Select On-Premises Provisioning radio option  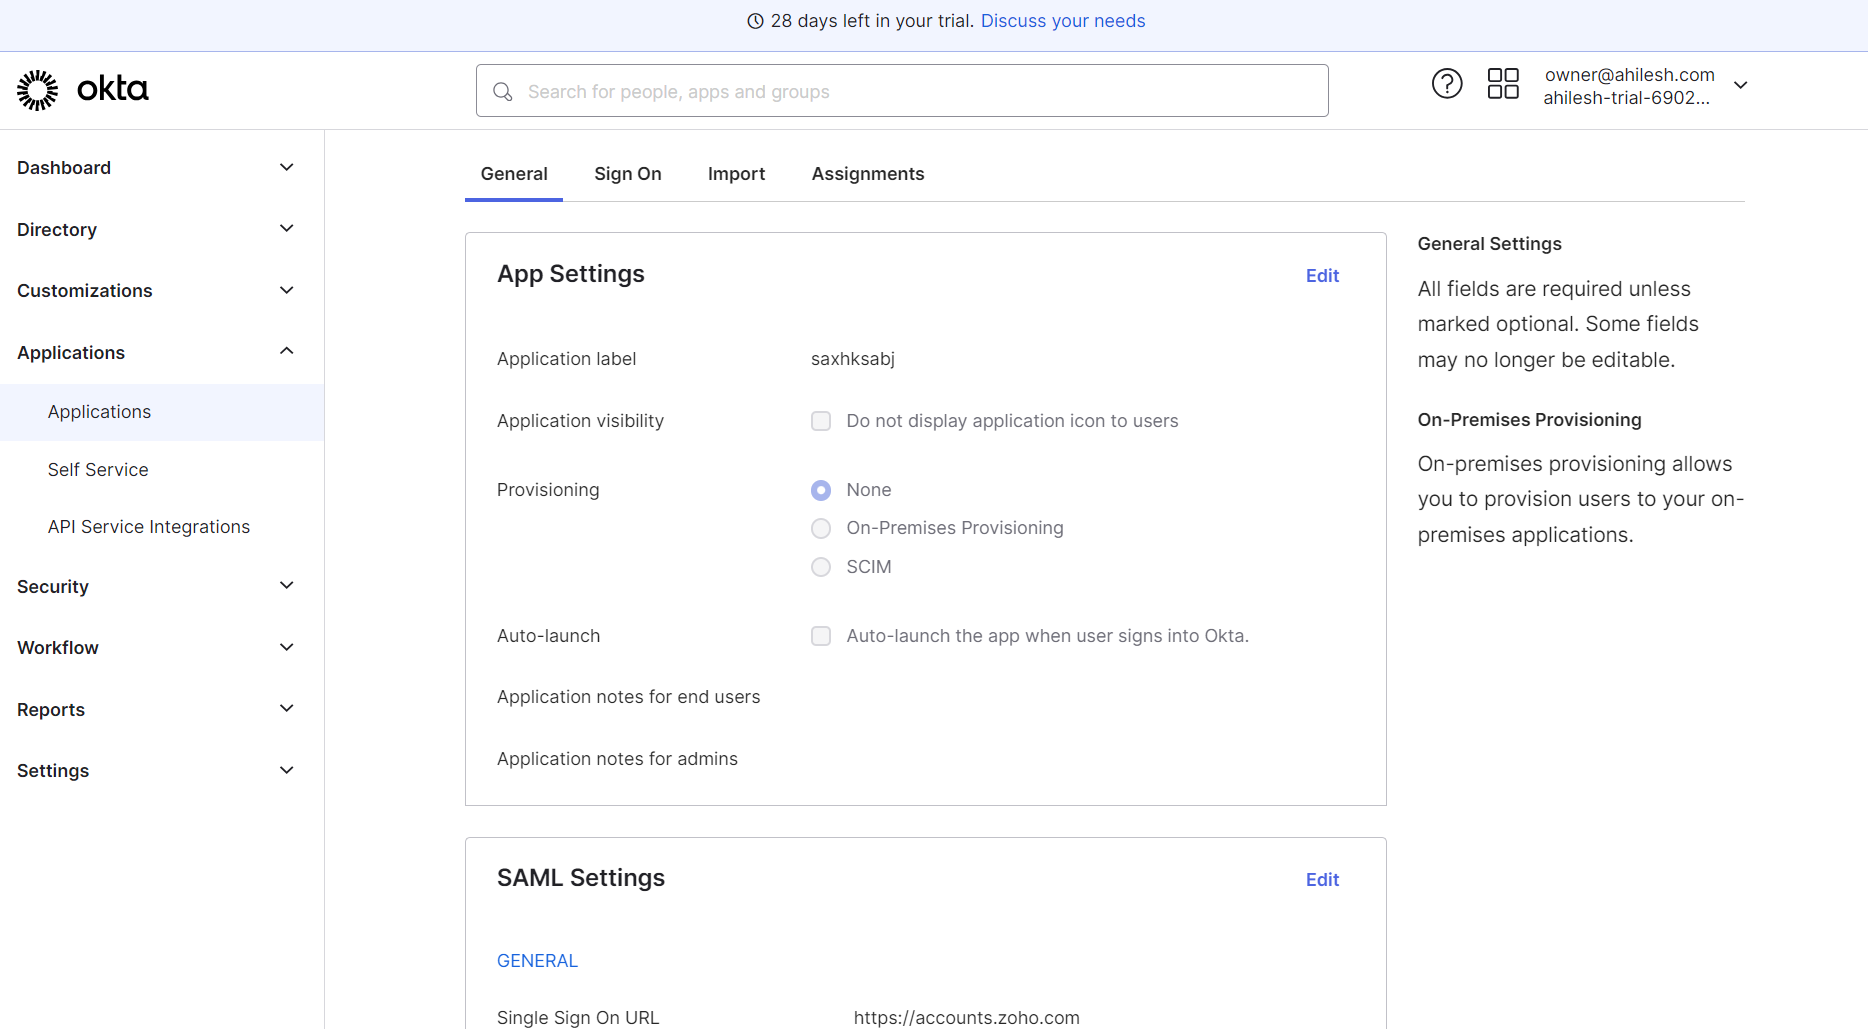821,528
